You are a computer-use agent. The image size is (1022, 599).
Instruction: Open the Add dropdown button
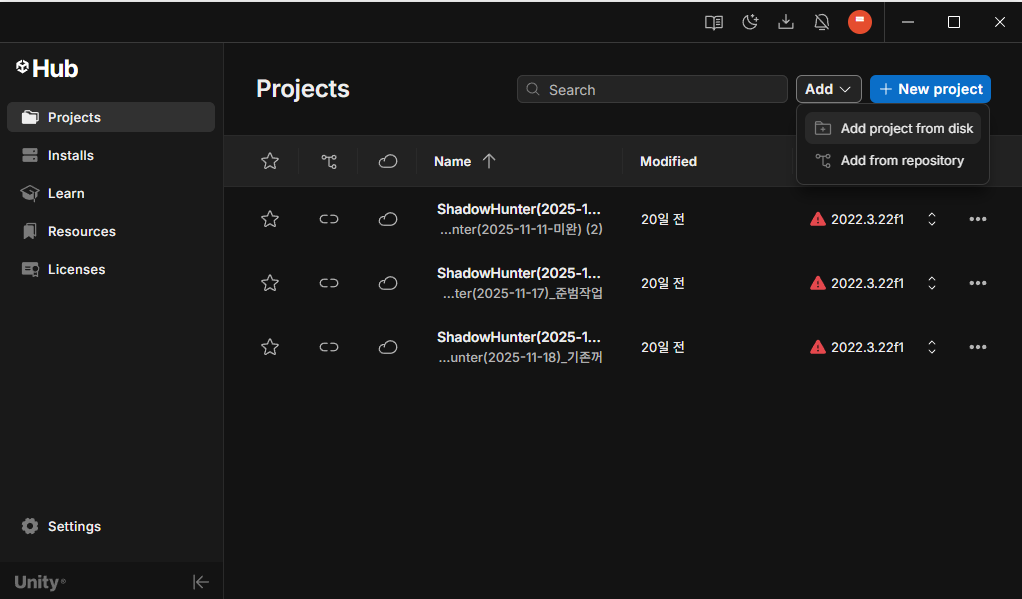pyautogui.click(x=828, y=89)
